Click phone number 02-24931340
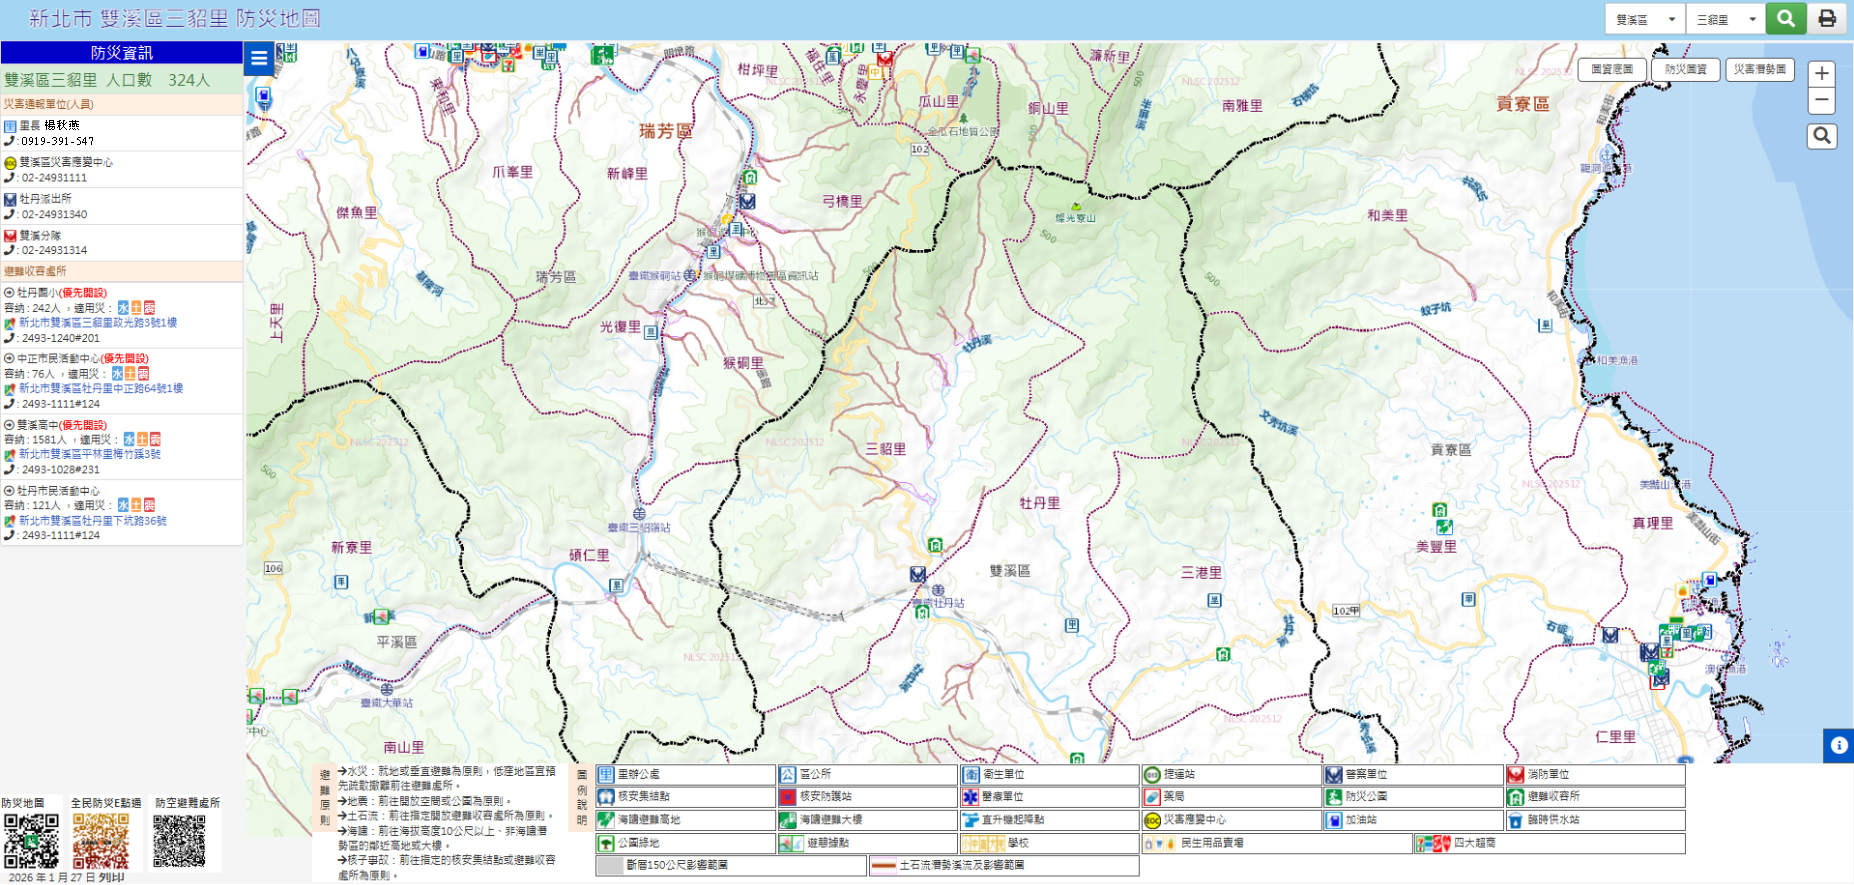The width and height of the screenshot is (1854, 885). pos(55,215)
